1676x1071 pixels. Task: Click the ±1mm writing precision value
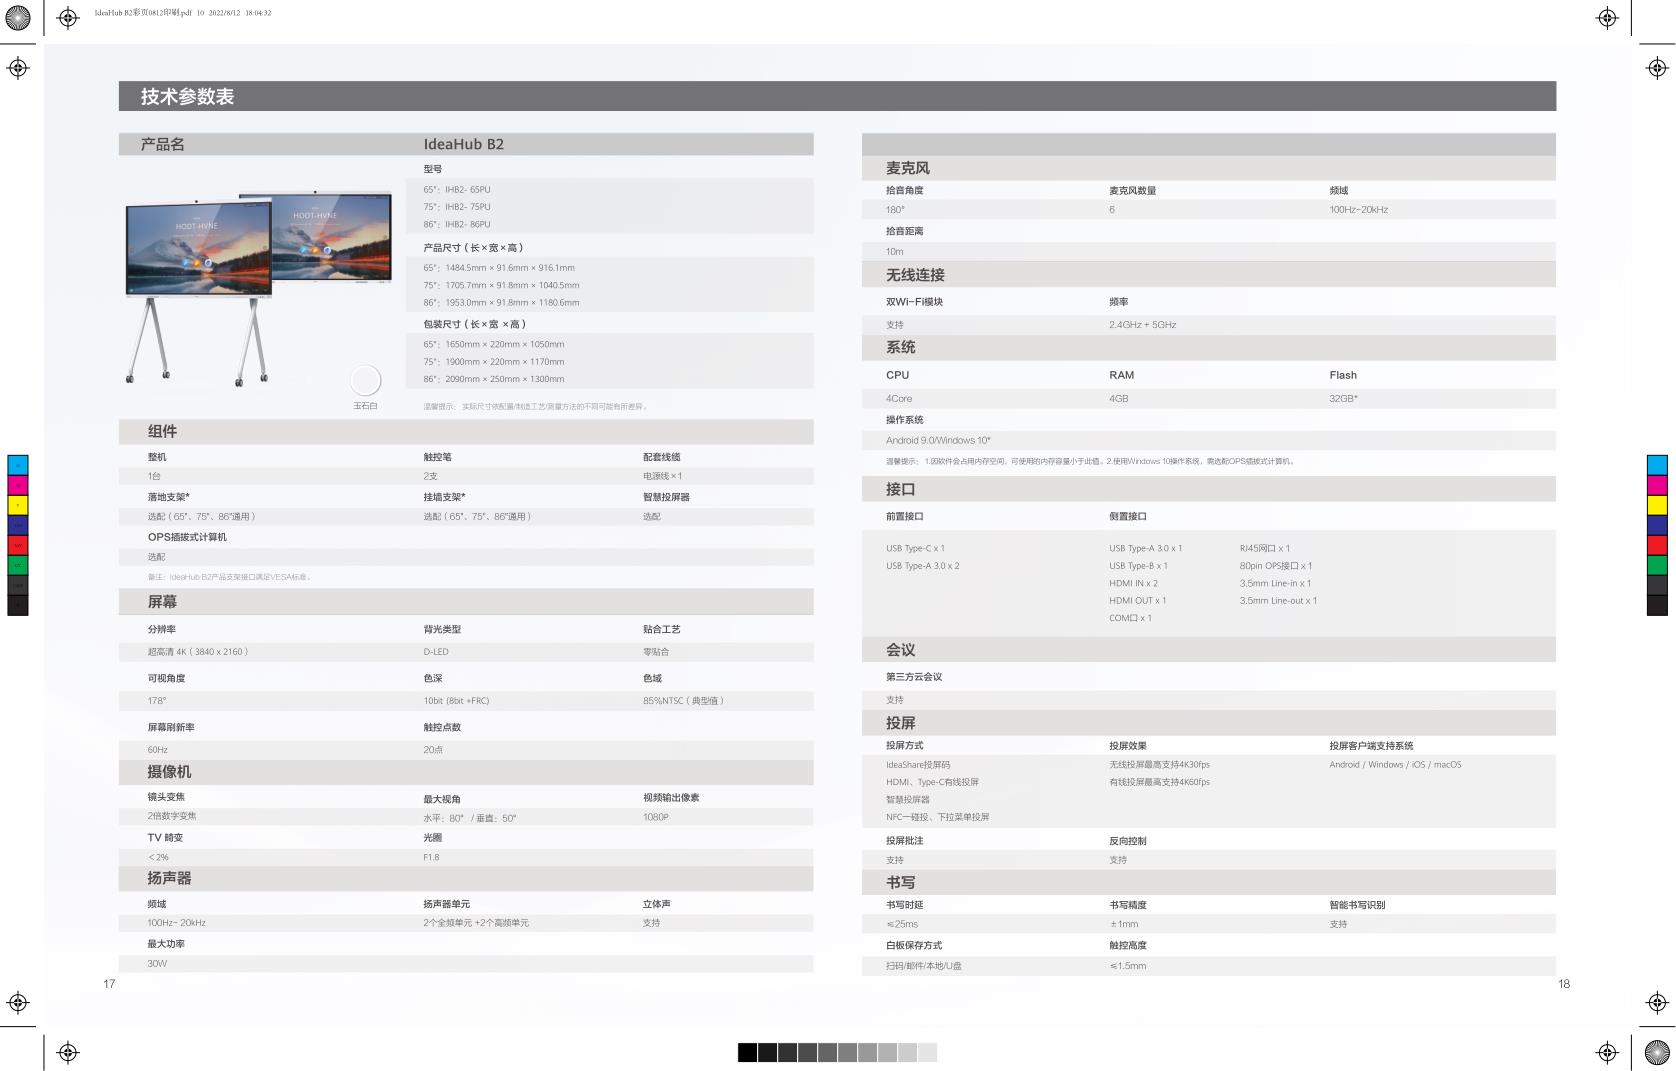pyautogui.click(x=1124, y=924)
